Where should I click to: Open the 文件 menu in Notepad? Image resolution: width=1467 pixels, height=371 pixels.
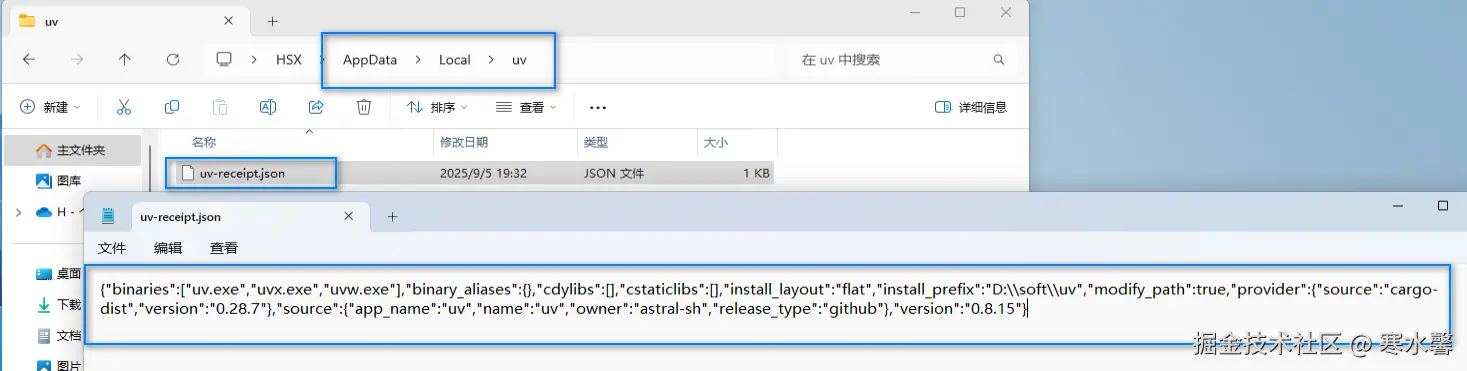click(112, 248)
